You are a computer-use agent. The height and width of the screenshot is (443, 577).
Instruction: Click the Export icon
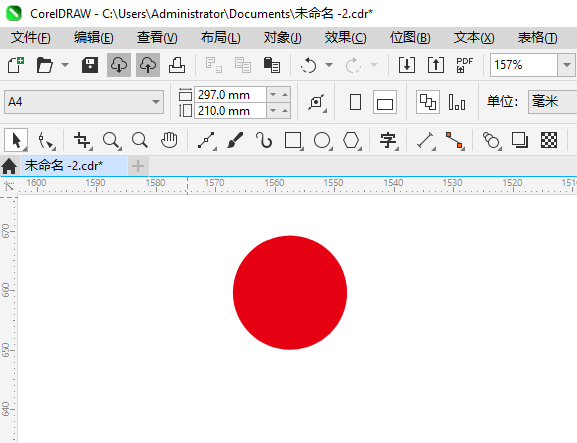tap(436, 65)
